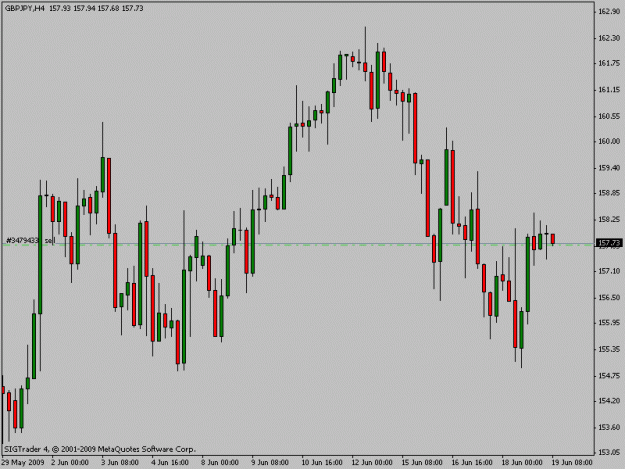Click the 155.95 price scale label
This screenshot has height=469, width=625.
click(609, 323)
